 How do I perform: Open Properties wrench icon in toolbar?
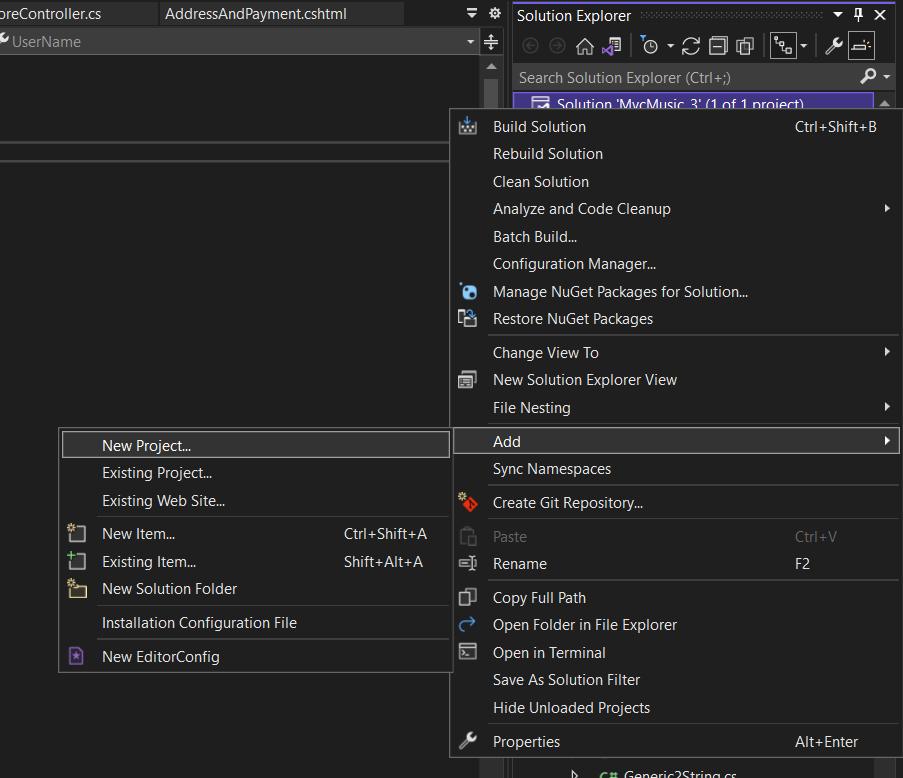[x=833, y=46]
